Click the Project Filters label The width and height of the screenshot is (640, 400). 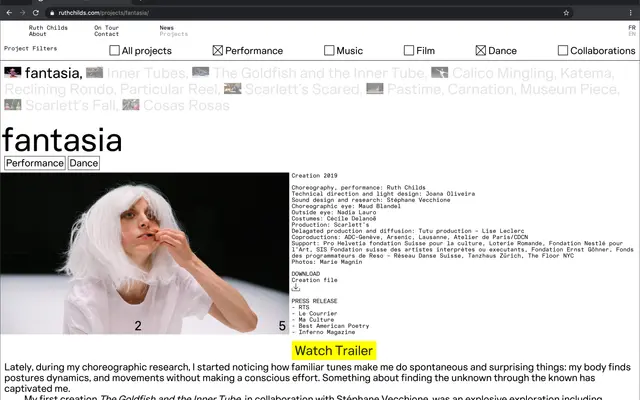[31, 48]
